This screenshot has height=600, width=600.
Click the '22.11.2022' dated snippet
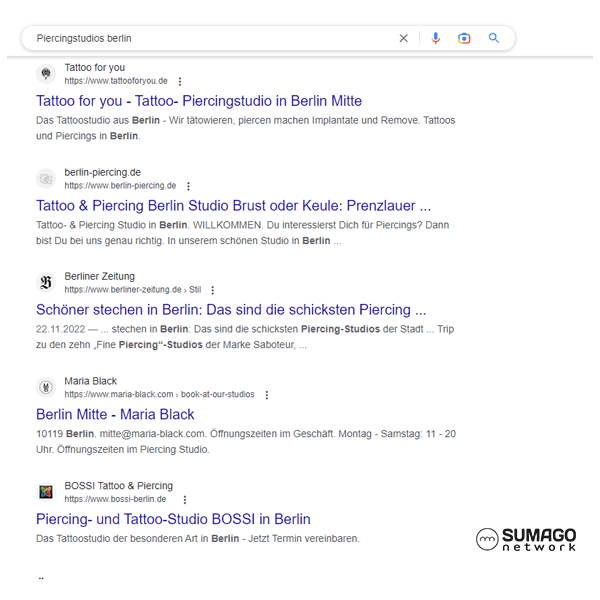point(245,337)
